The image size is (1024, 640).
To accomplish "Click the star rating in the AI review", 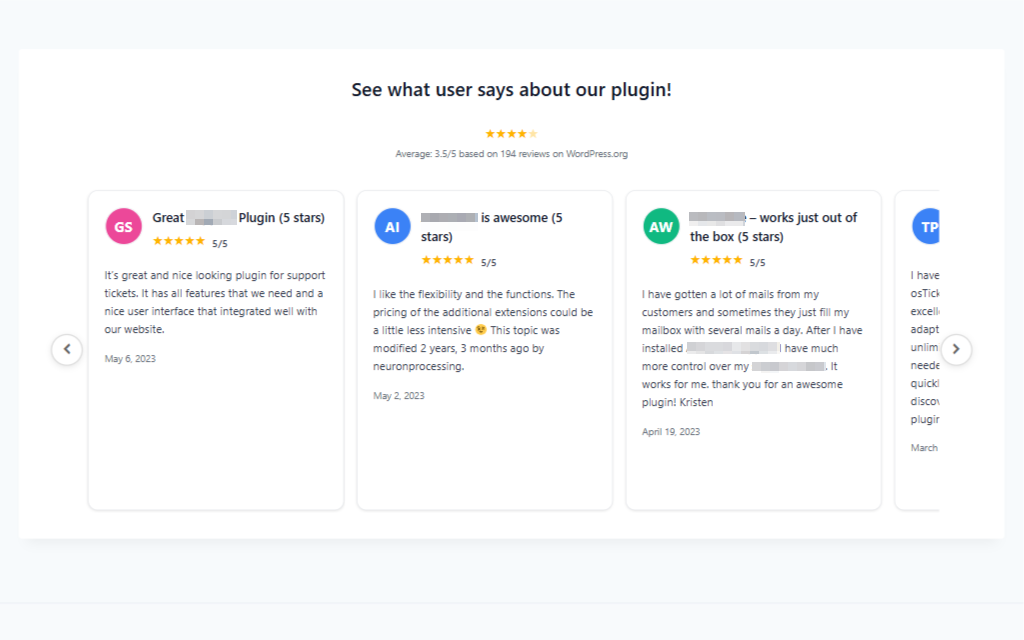I will coord(449,261).
